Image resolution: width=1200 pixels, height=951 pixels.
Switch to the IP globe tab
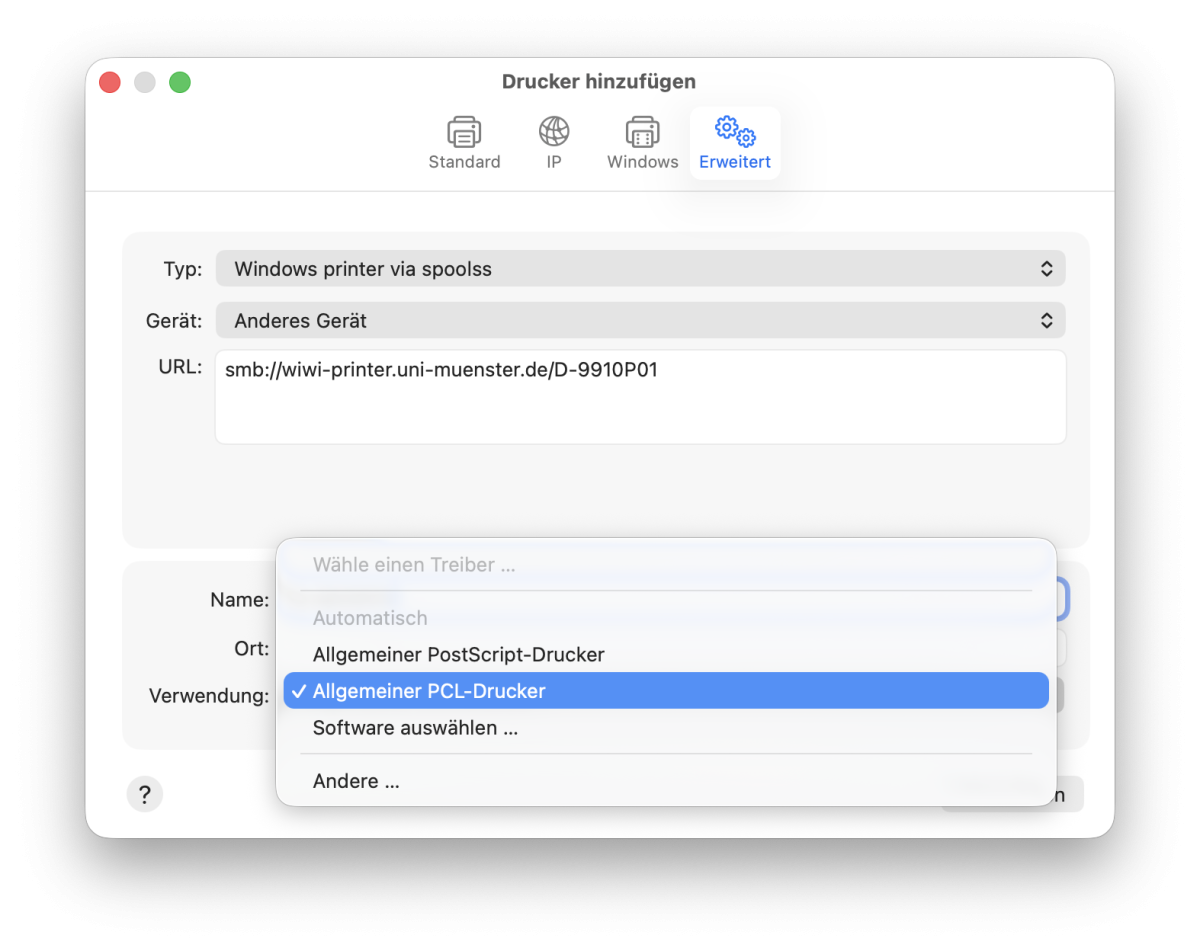click(x=554, y=132)
